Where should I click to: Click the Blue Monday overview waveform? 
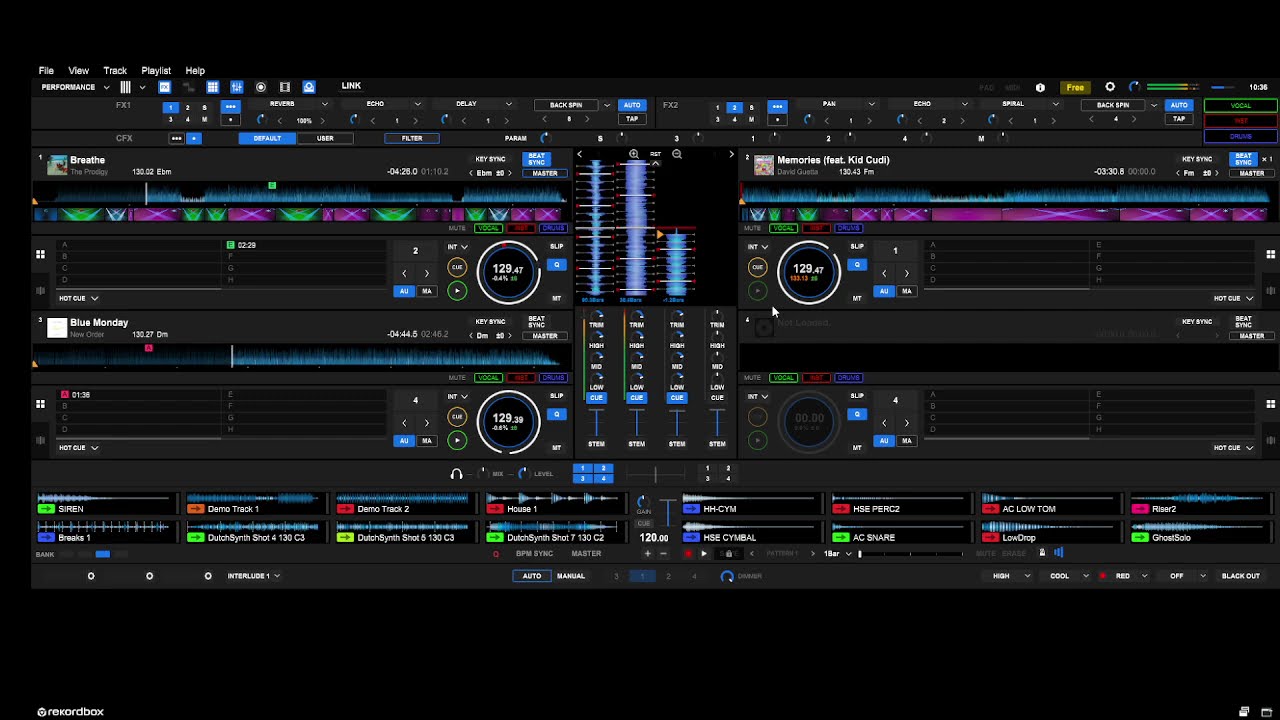pyautogui.click(x=300, y=356)
